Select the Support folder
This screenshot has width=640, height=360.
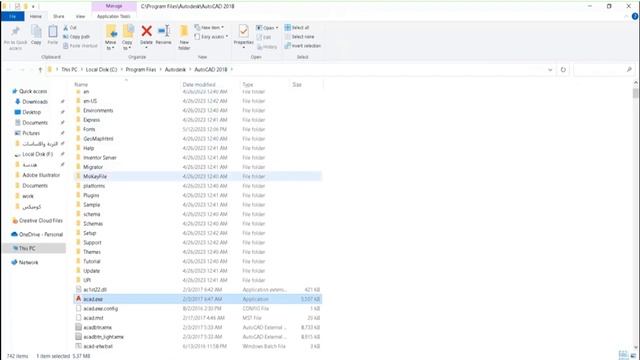tap(198, 242)
